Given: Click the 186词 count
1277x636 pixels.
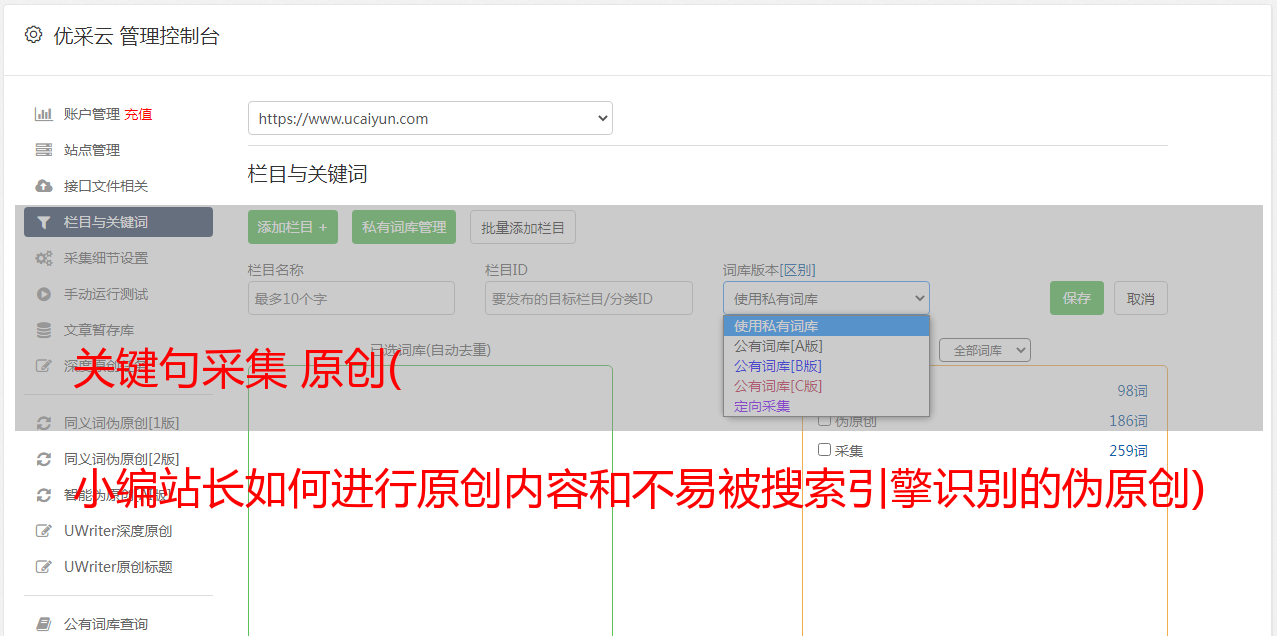Looking at the screenshot, I should (1128, 421).
